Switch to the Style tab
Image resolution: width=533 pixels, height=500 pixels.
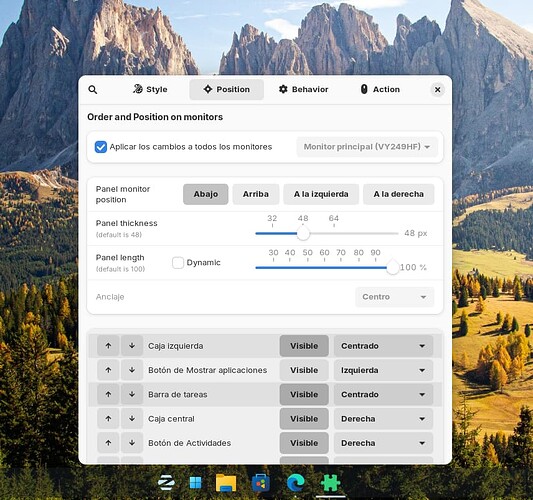coord(150,89)
